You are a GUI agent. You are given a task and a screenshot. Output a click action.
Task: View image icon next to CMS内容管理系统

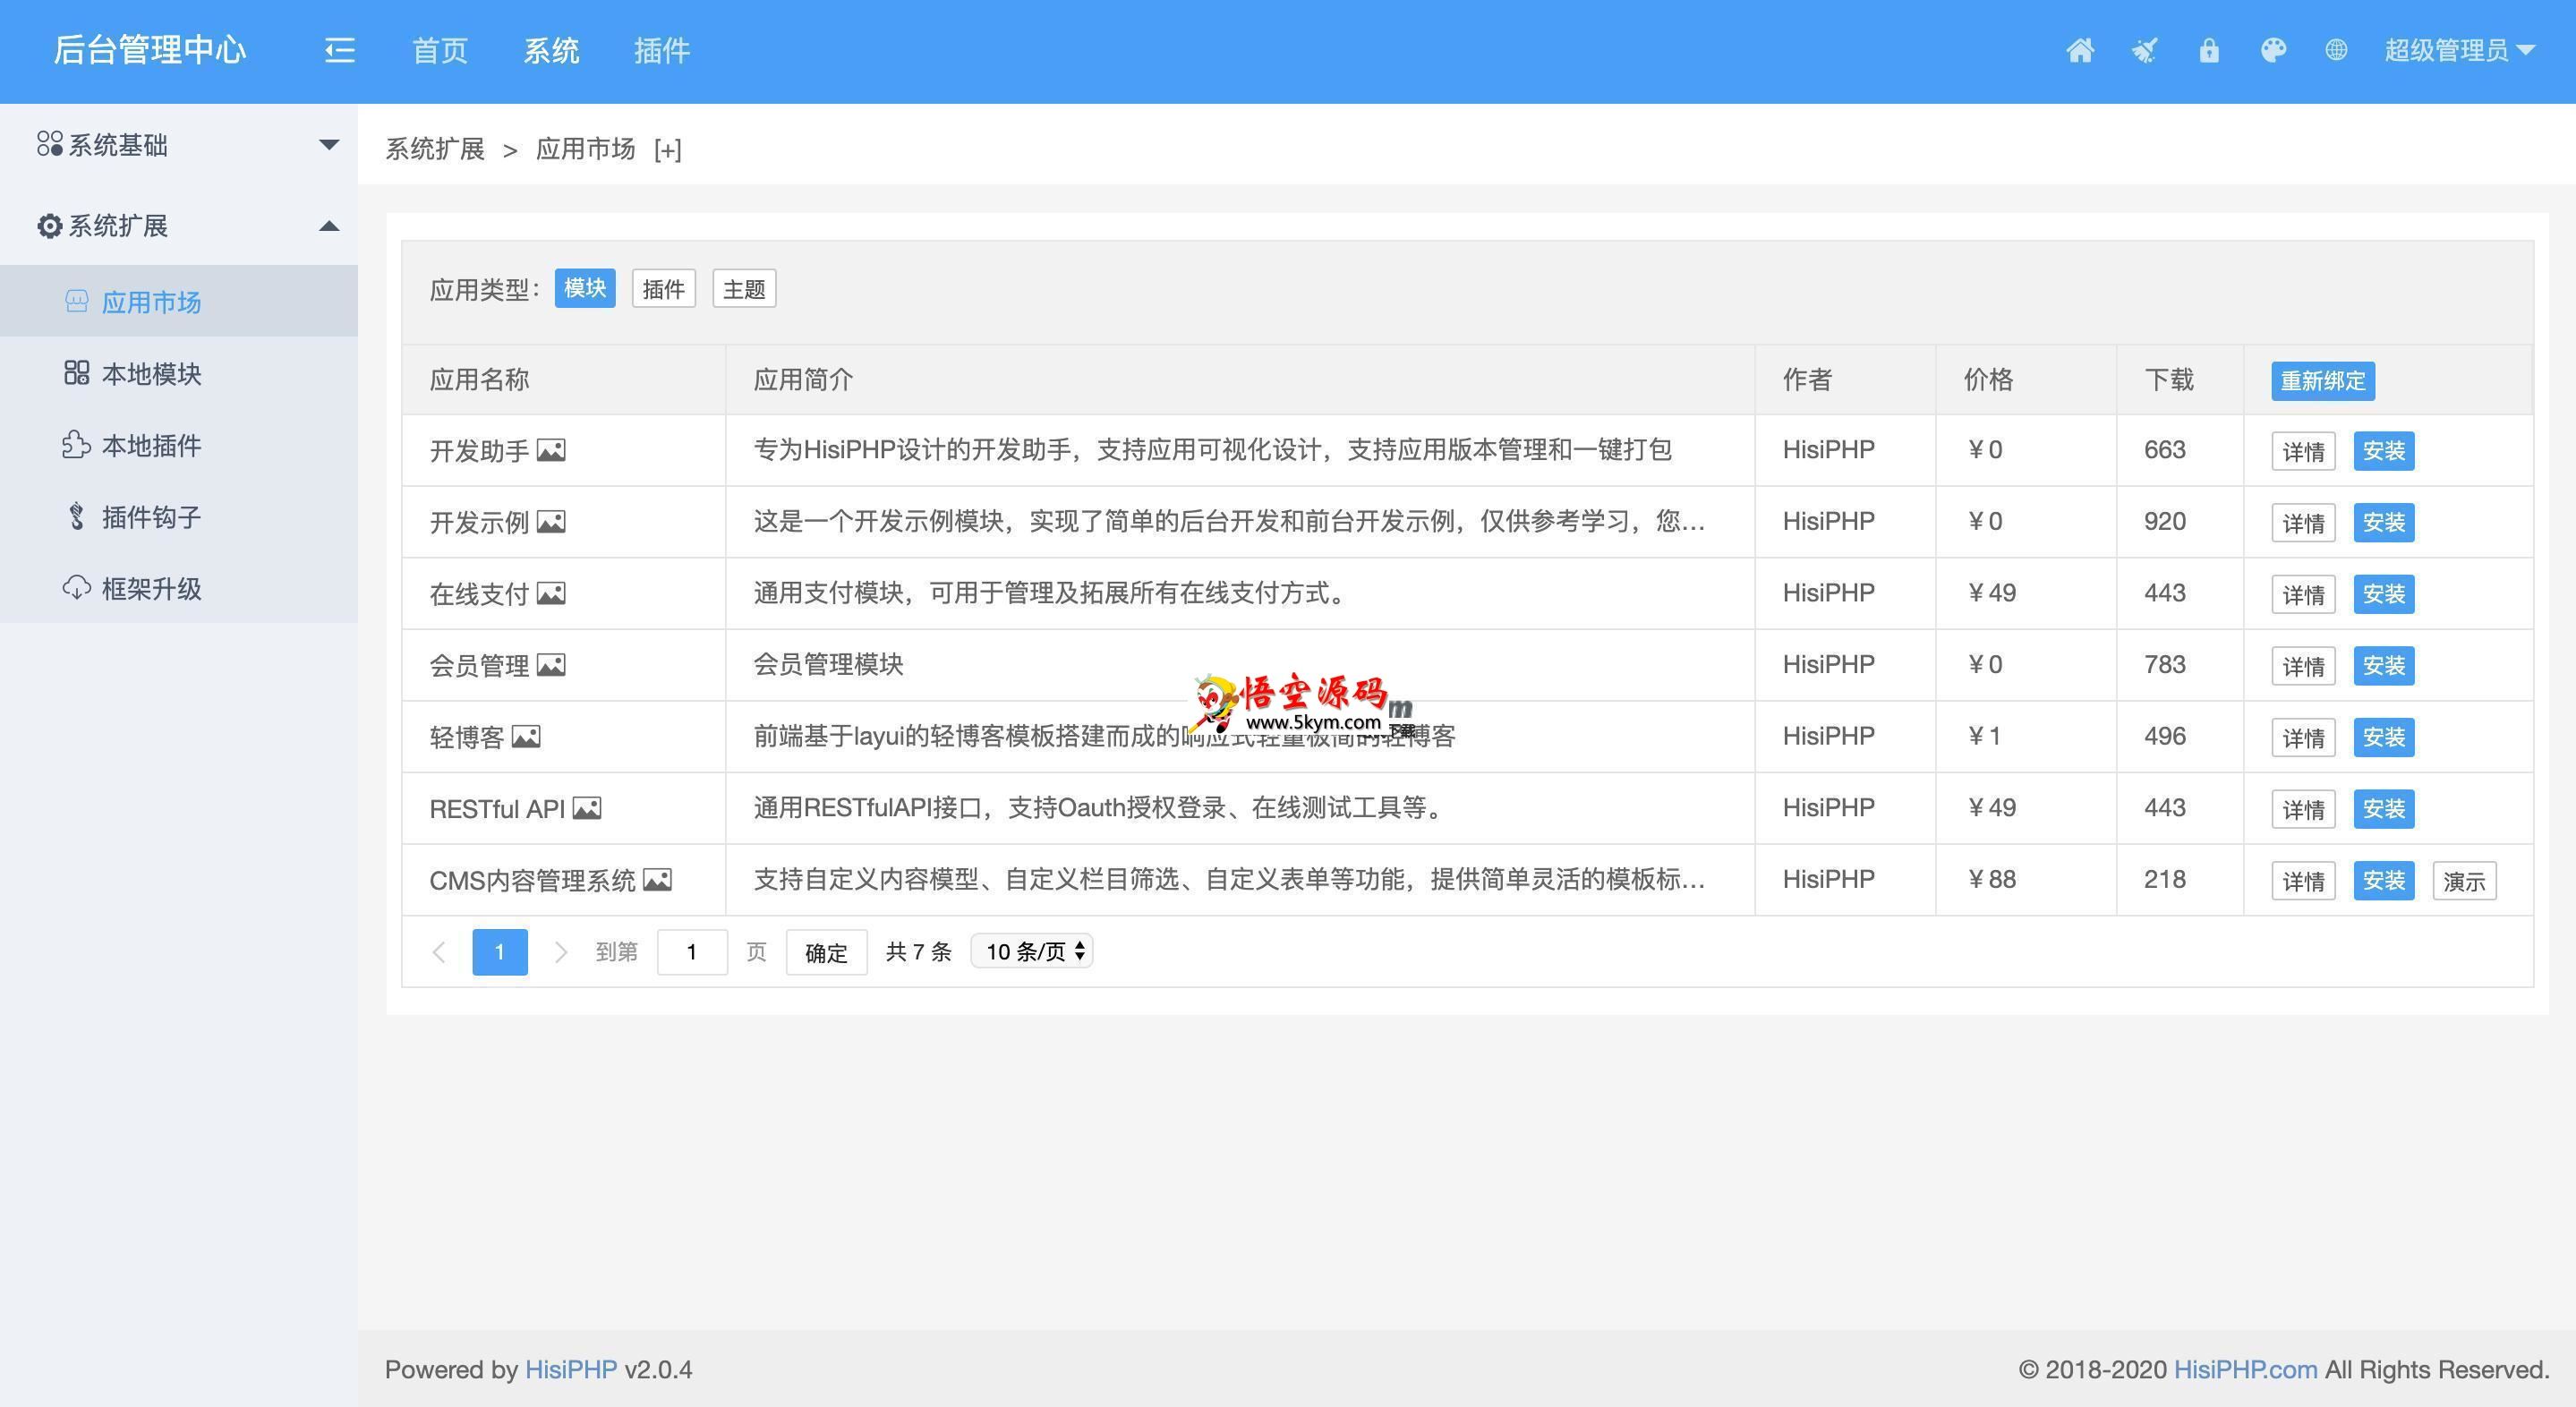[657, 880]
